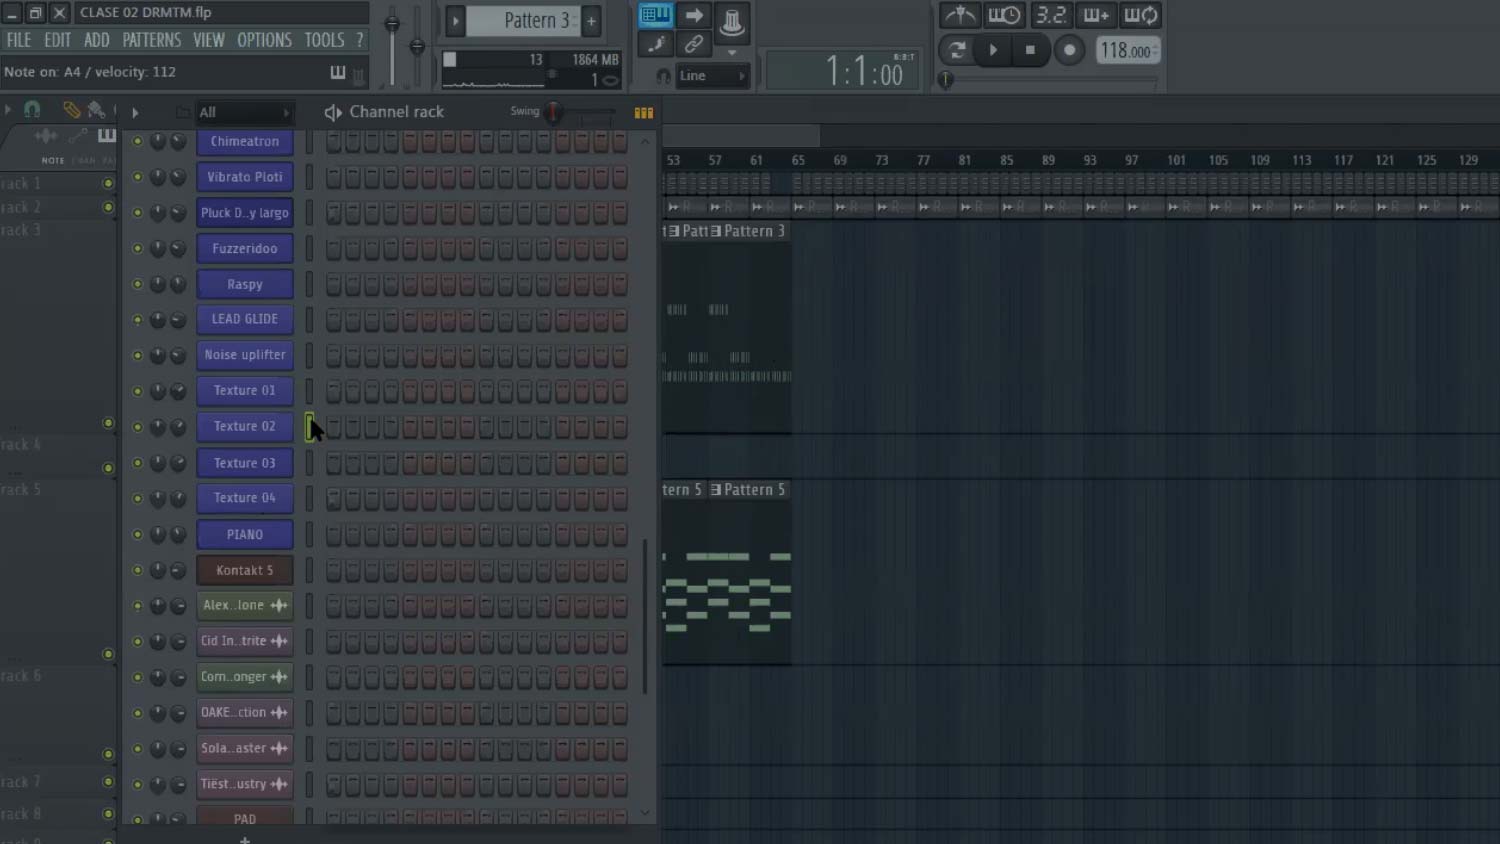
Task: Enable the wait-for-input icon
Action: tap(1004, 15)
